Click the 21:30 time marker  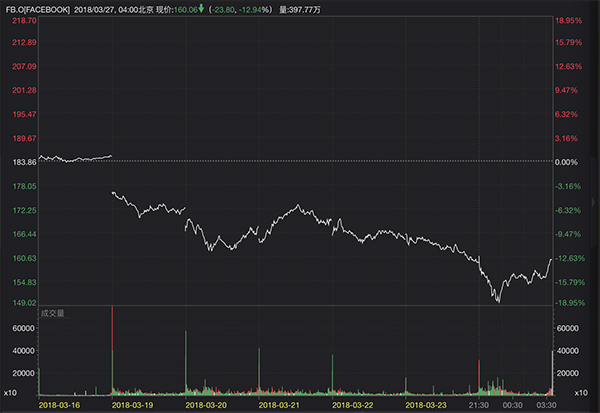479,405
